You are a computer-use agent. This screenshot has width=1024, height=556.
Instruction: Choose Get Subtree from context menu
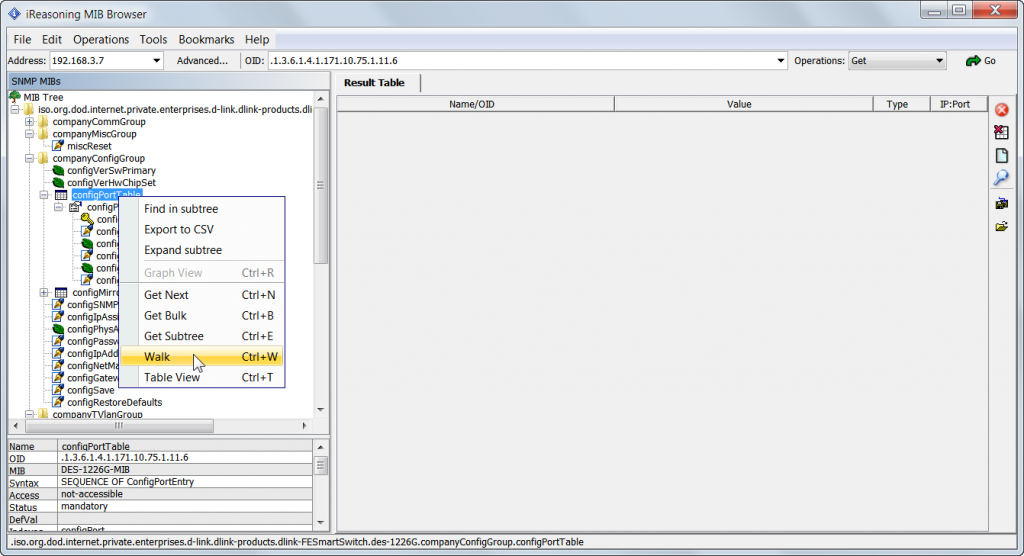(x=202, y=336)
